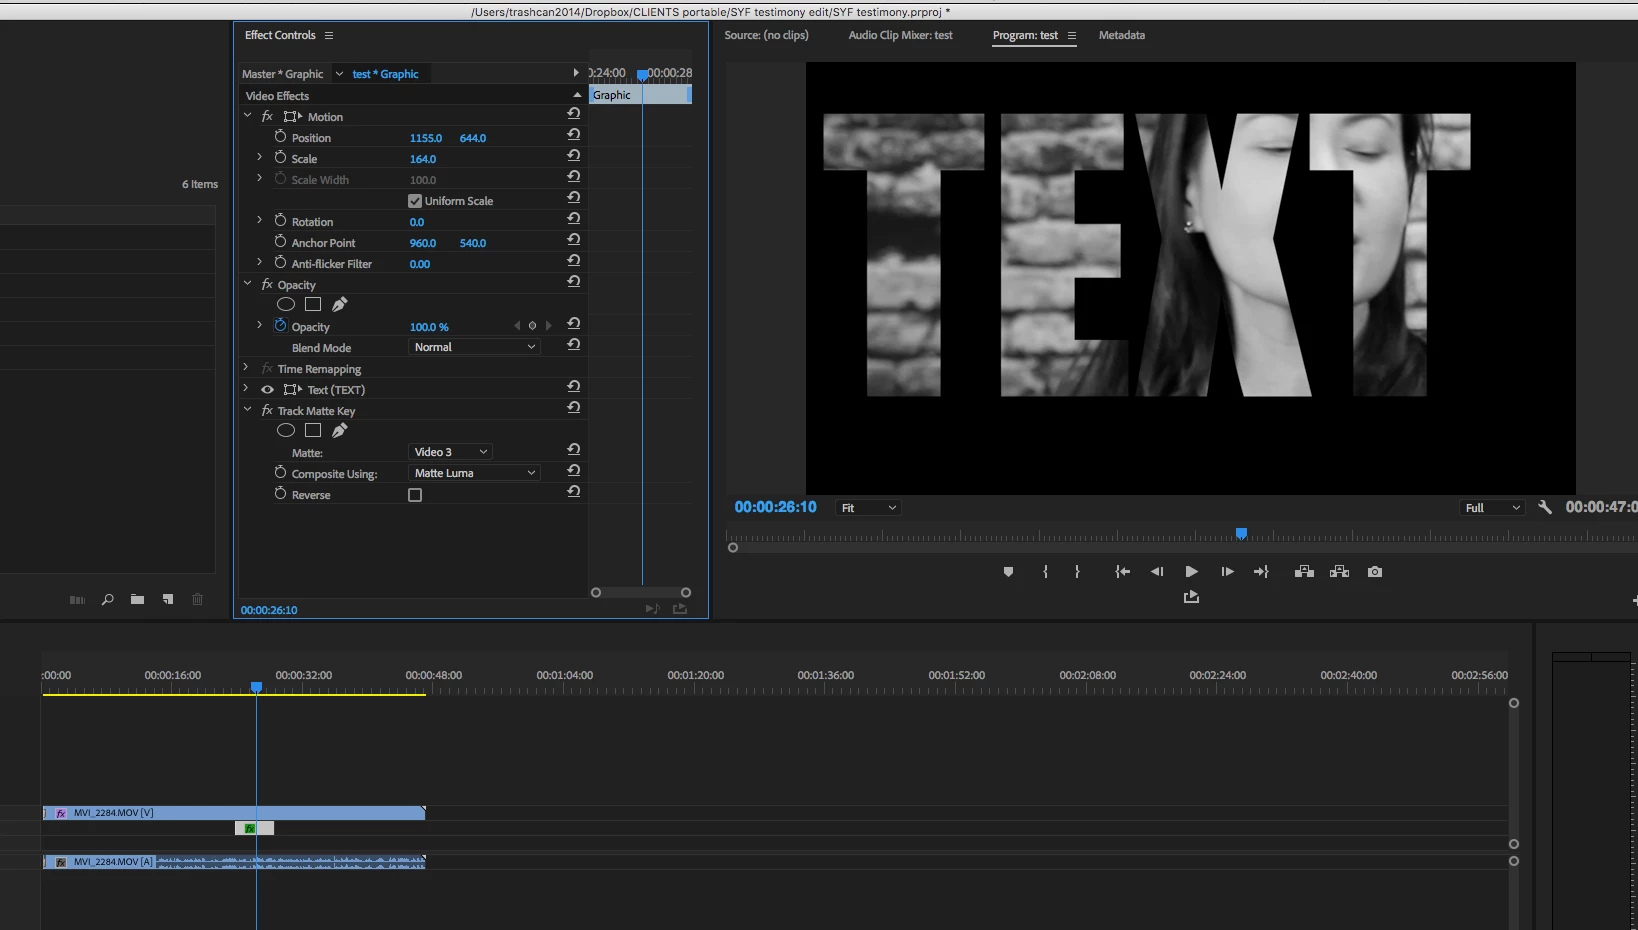Select the MVI_2284.MOV [A] audio clip
This screenshot has width=1638, height=930.
pos(234,861)
